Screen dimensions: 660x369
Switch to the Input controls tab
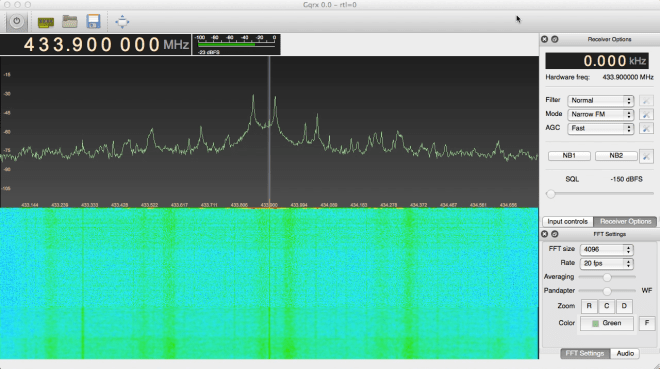coord(567,221)
